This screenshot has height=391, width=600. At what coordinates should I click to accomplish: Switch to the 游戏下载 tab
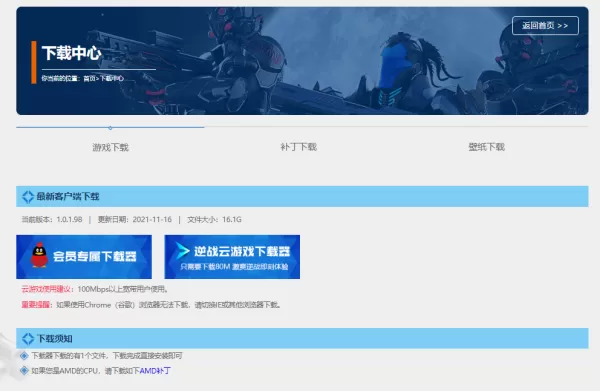pos(110,147)
